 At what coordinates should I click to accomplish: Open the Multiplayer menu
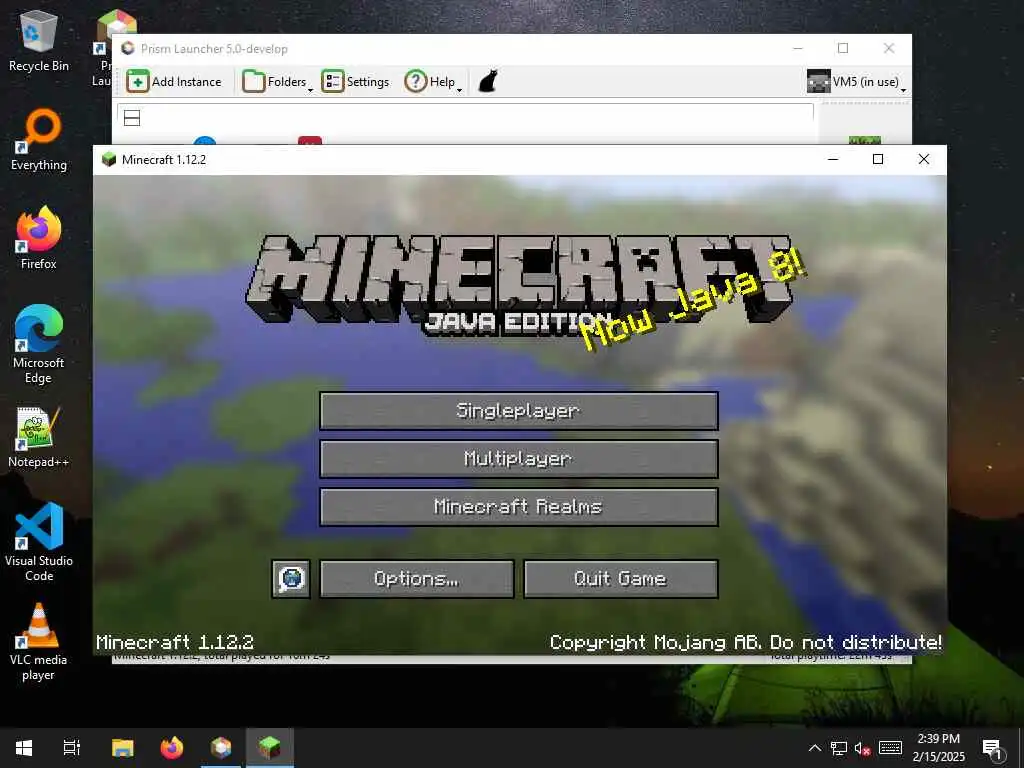pyautogui.click(x=519, y=458)
